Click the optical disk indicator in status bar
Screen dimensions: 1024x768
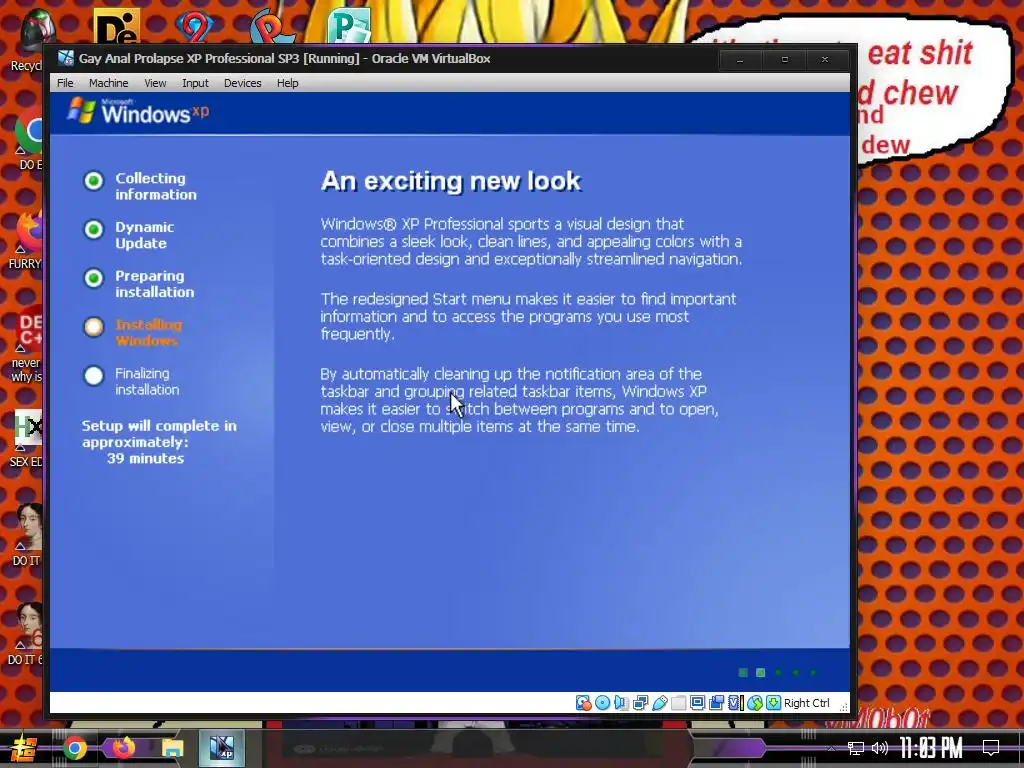pos(602,703)
